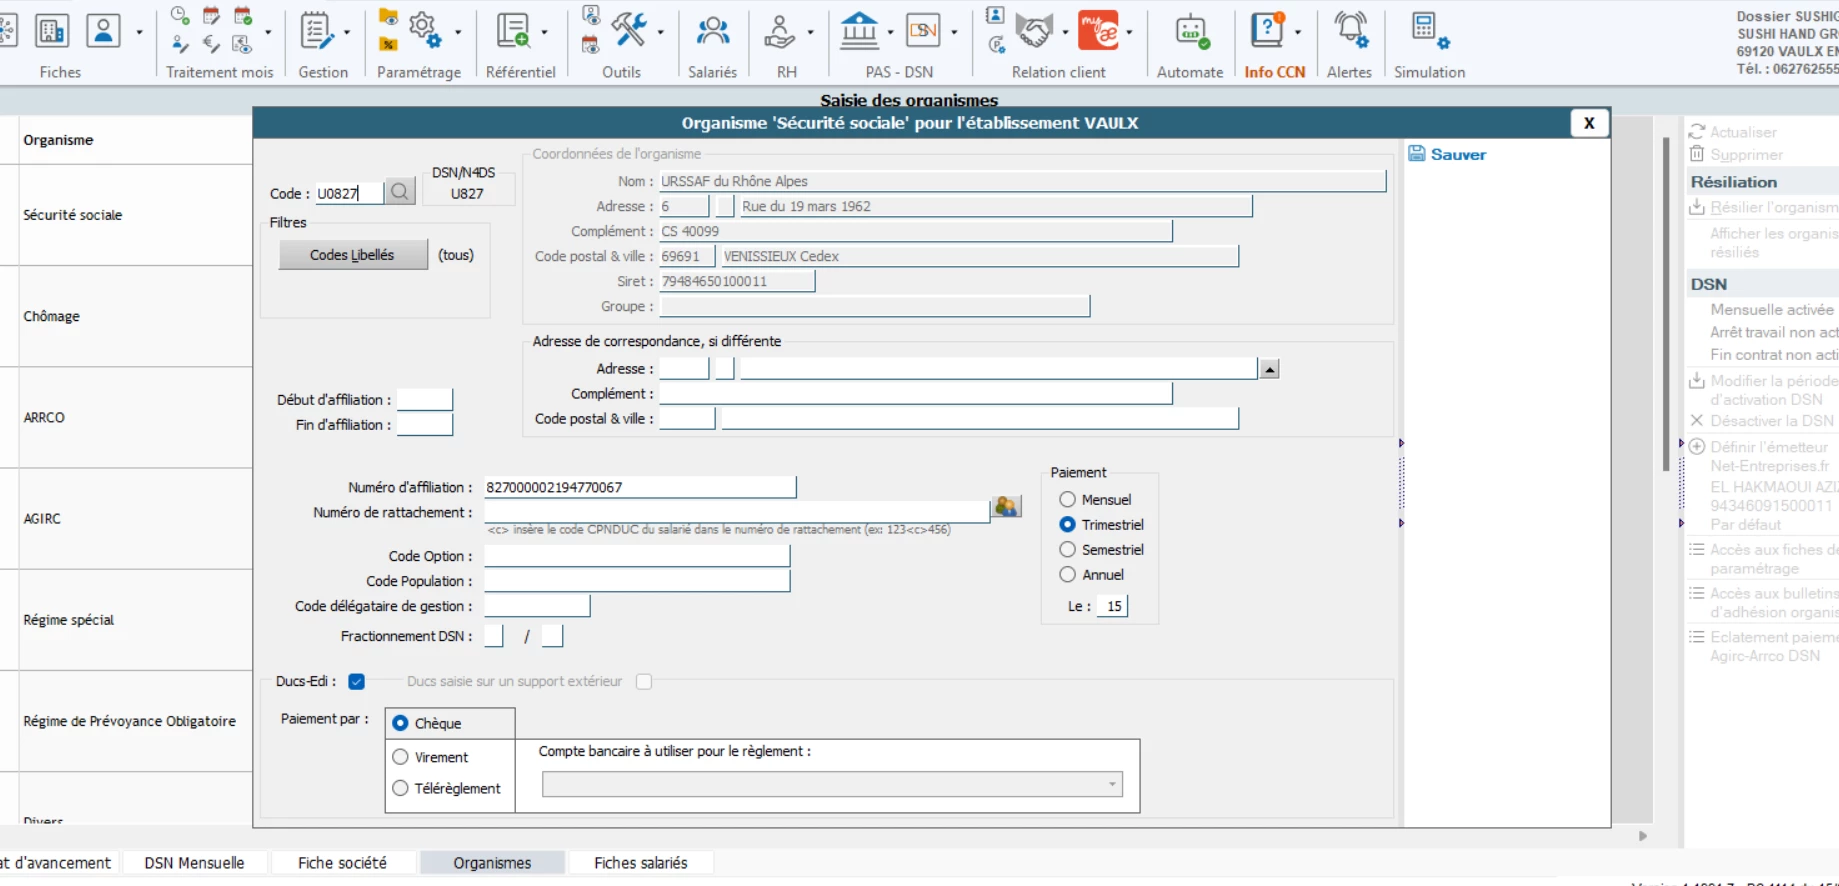Open the Outils tools icon
Viewport: 1839px width, 886px height.
629,31
